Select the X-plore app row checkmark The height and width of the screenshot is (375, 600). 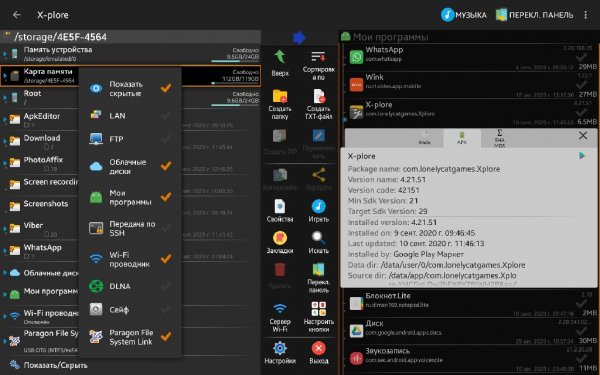(x=582, y=112)
